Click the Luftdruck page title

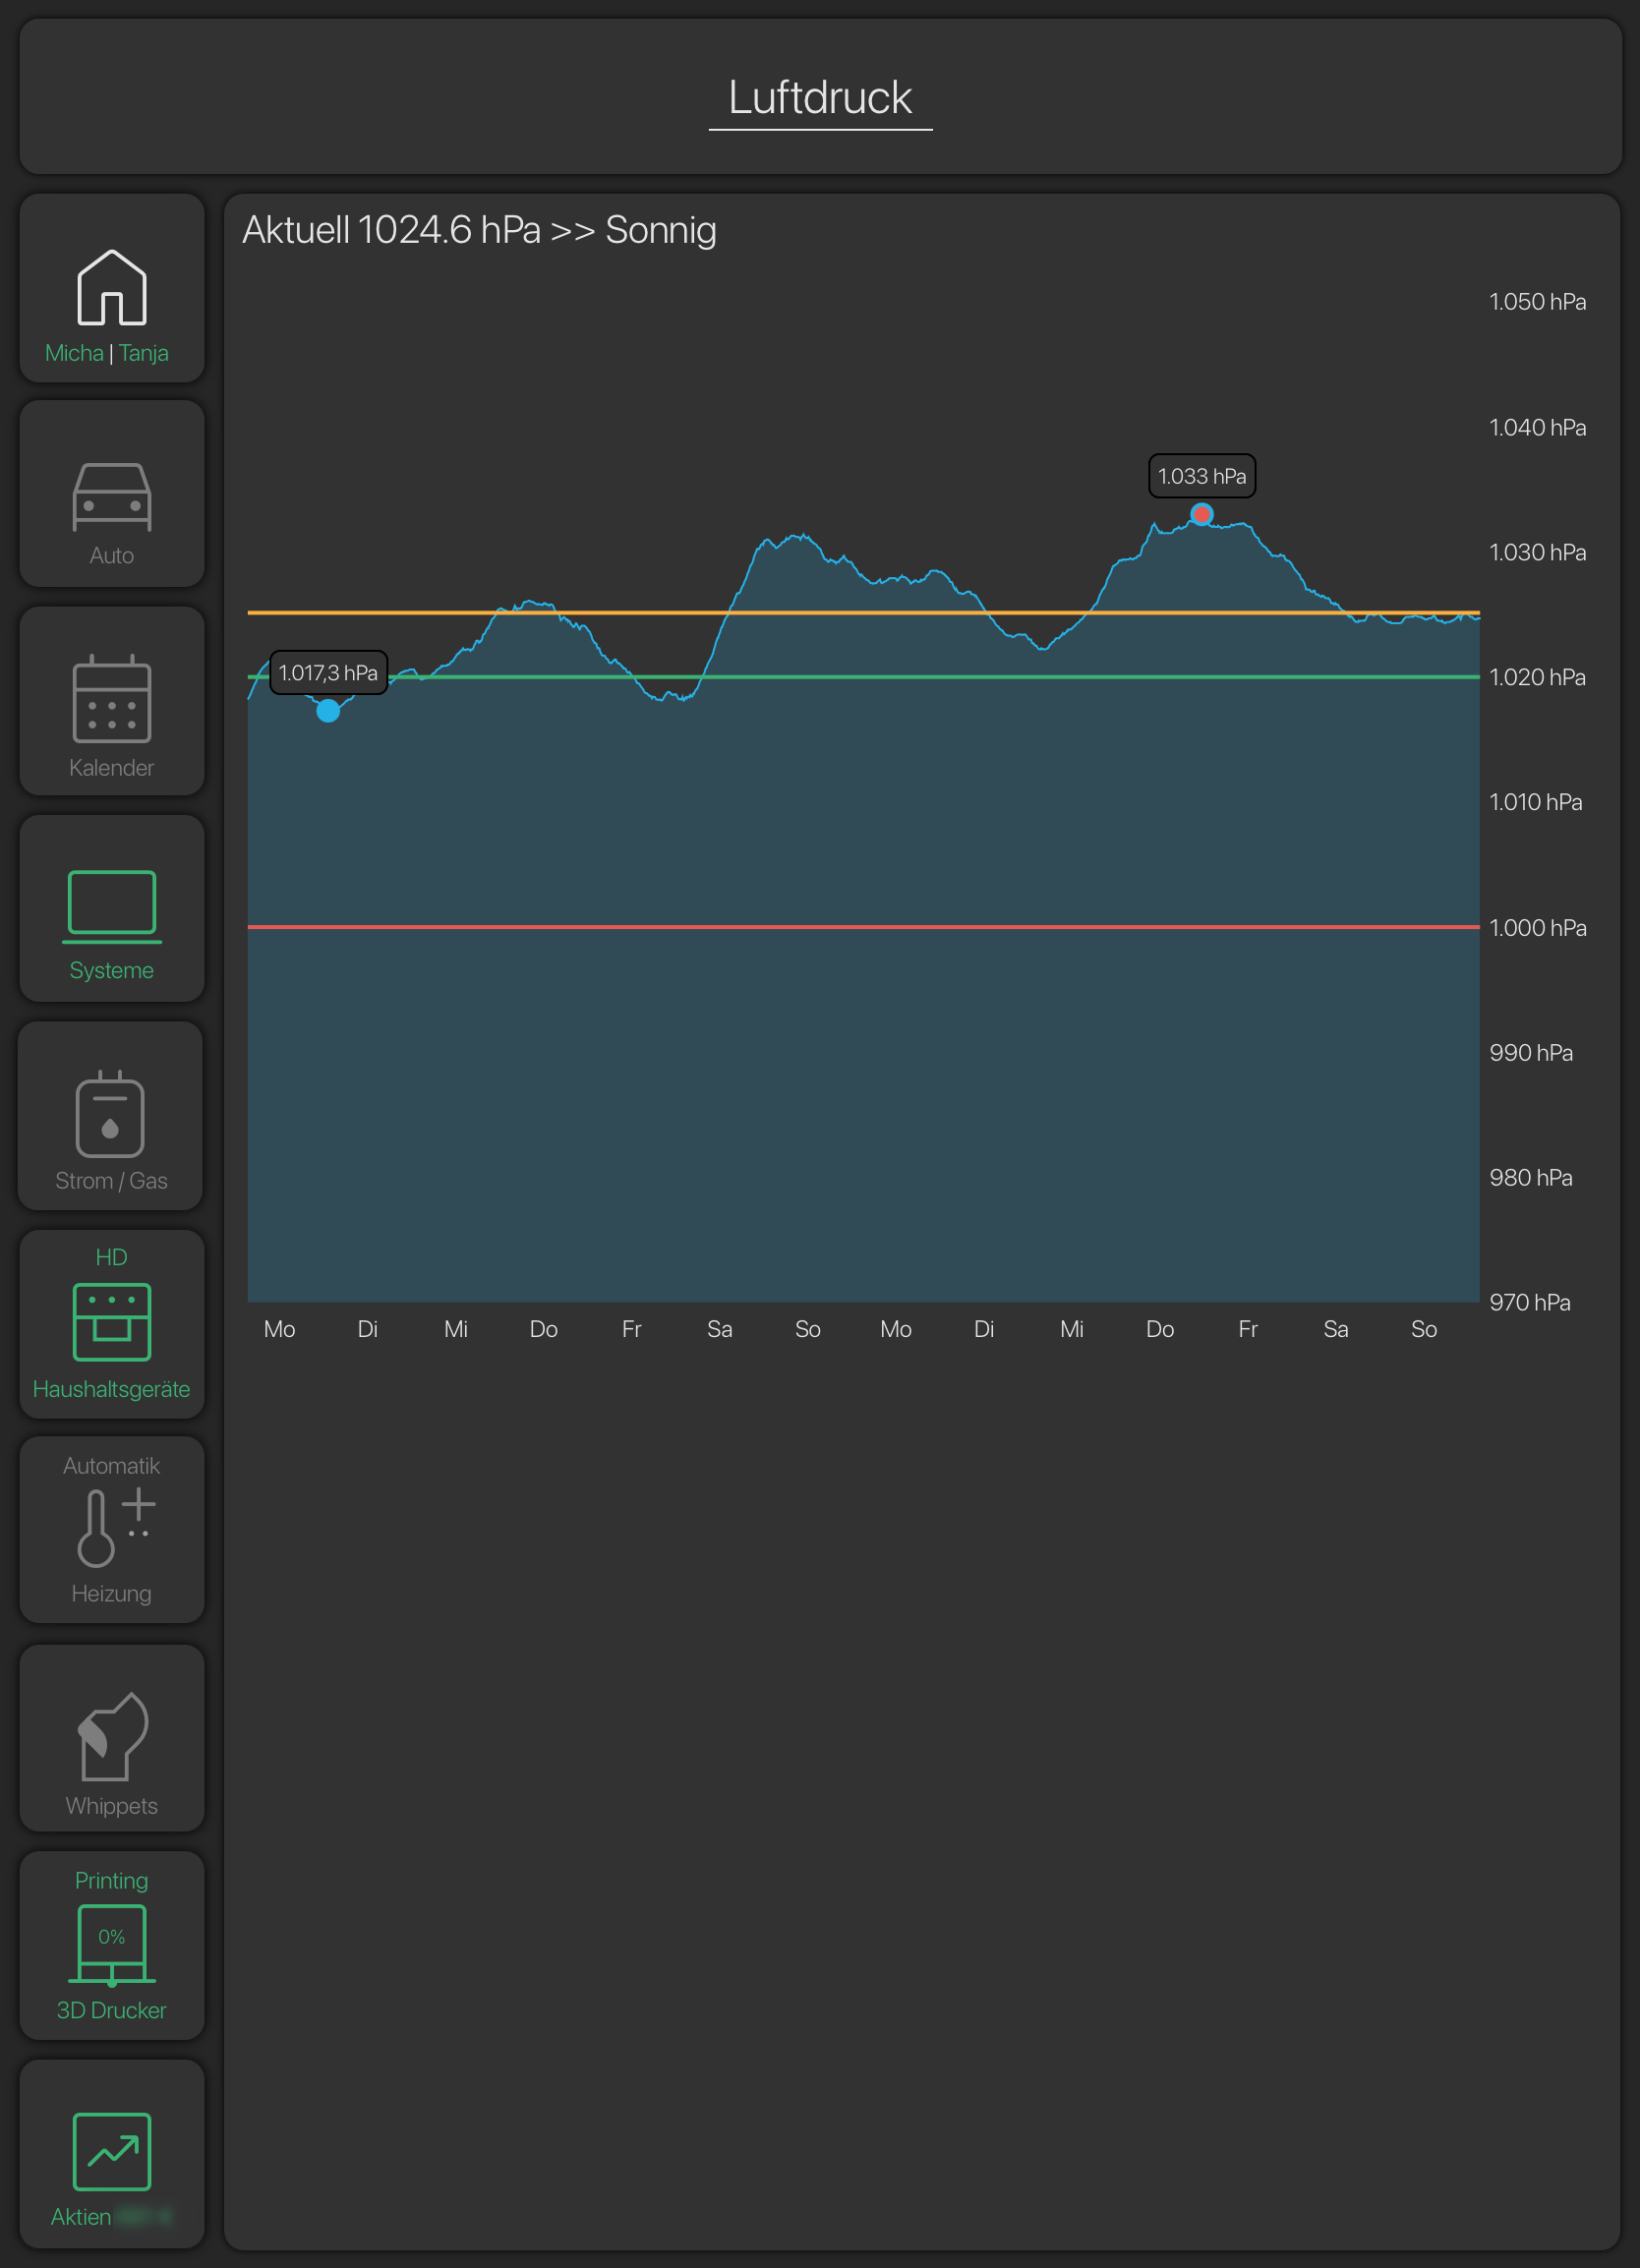pyautogui.click(x=820, y=98)
